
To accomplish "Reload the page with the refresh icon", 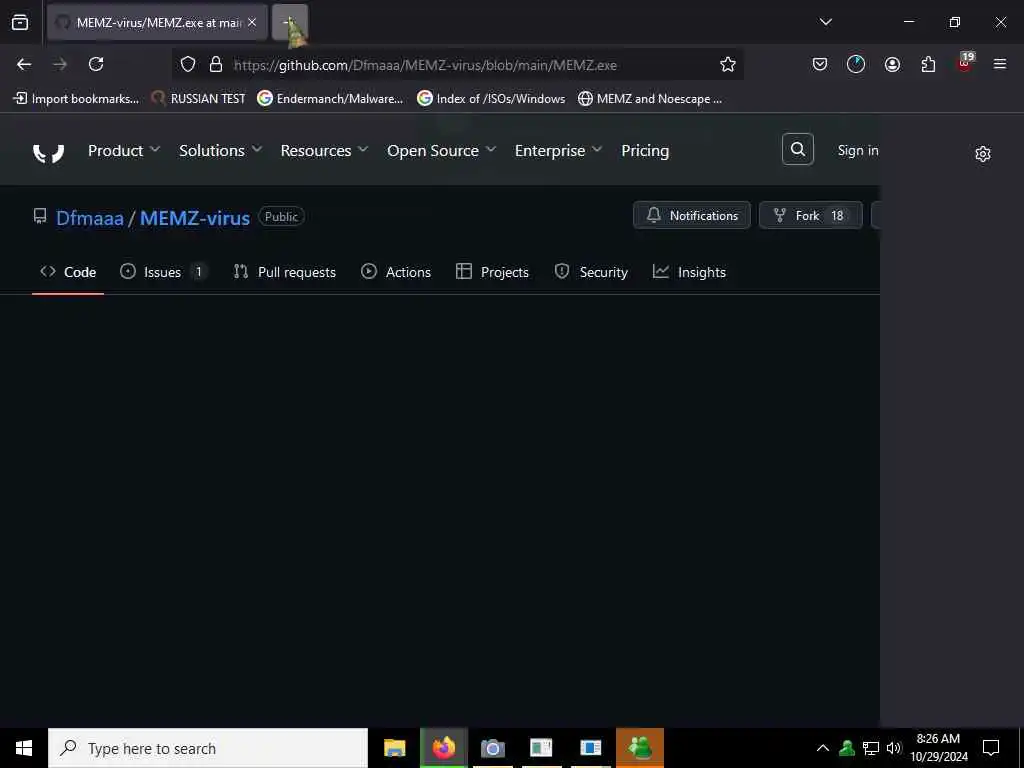I will (x=96, y=64).
